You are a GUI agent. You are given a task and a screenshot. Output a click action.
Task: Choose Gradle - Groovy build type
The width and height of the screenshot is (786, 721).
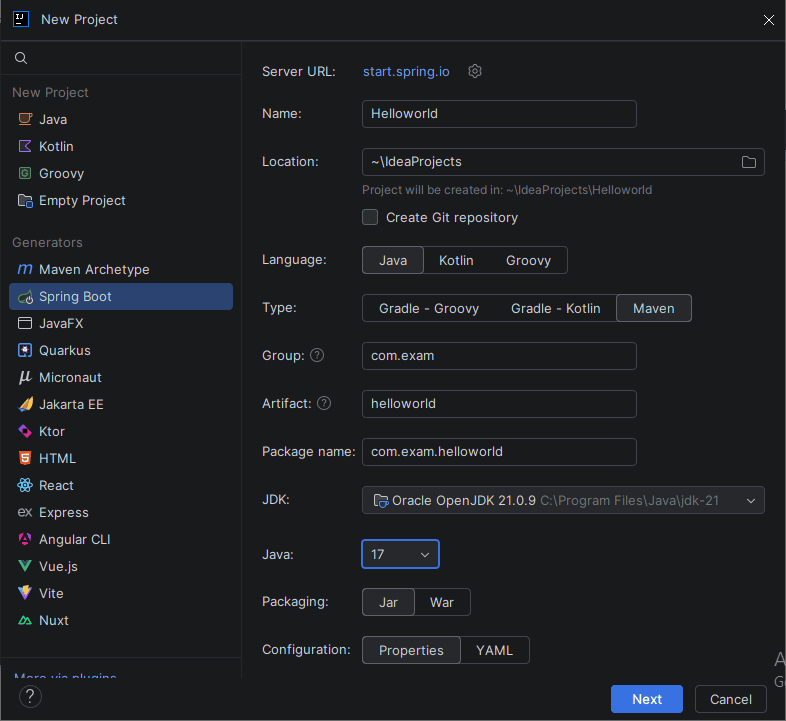point(429,308)
